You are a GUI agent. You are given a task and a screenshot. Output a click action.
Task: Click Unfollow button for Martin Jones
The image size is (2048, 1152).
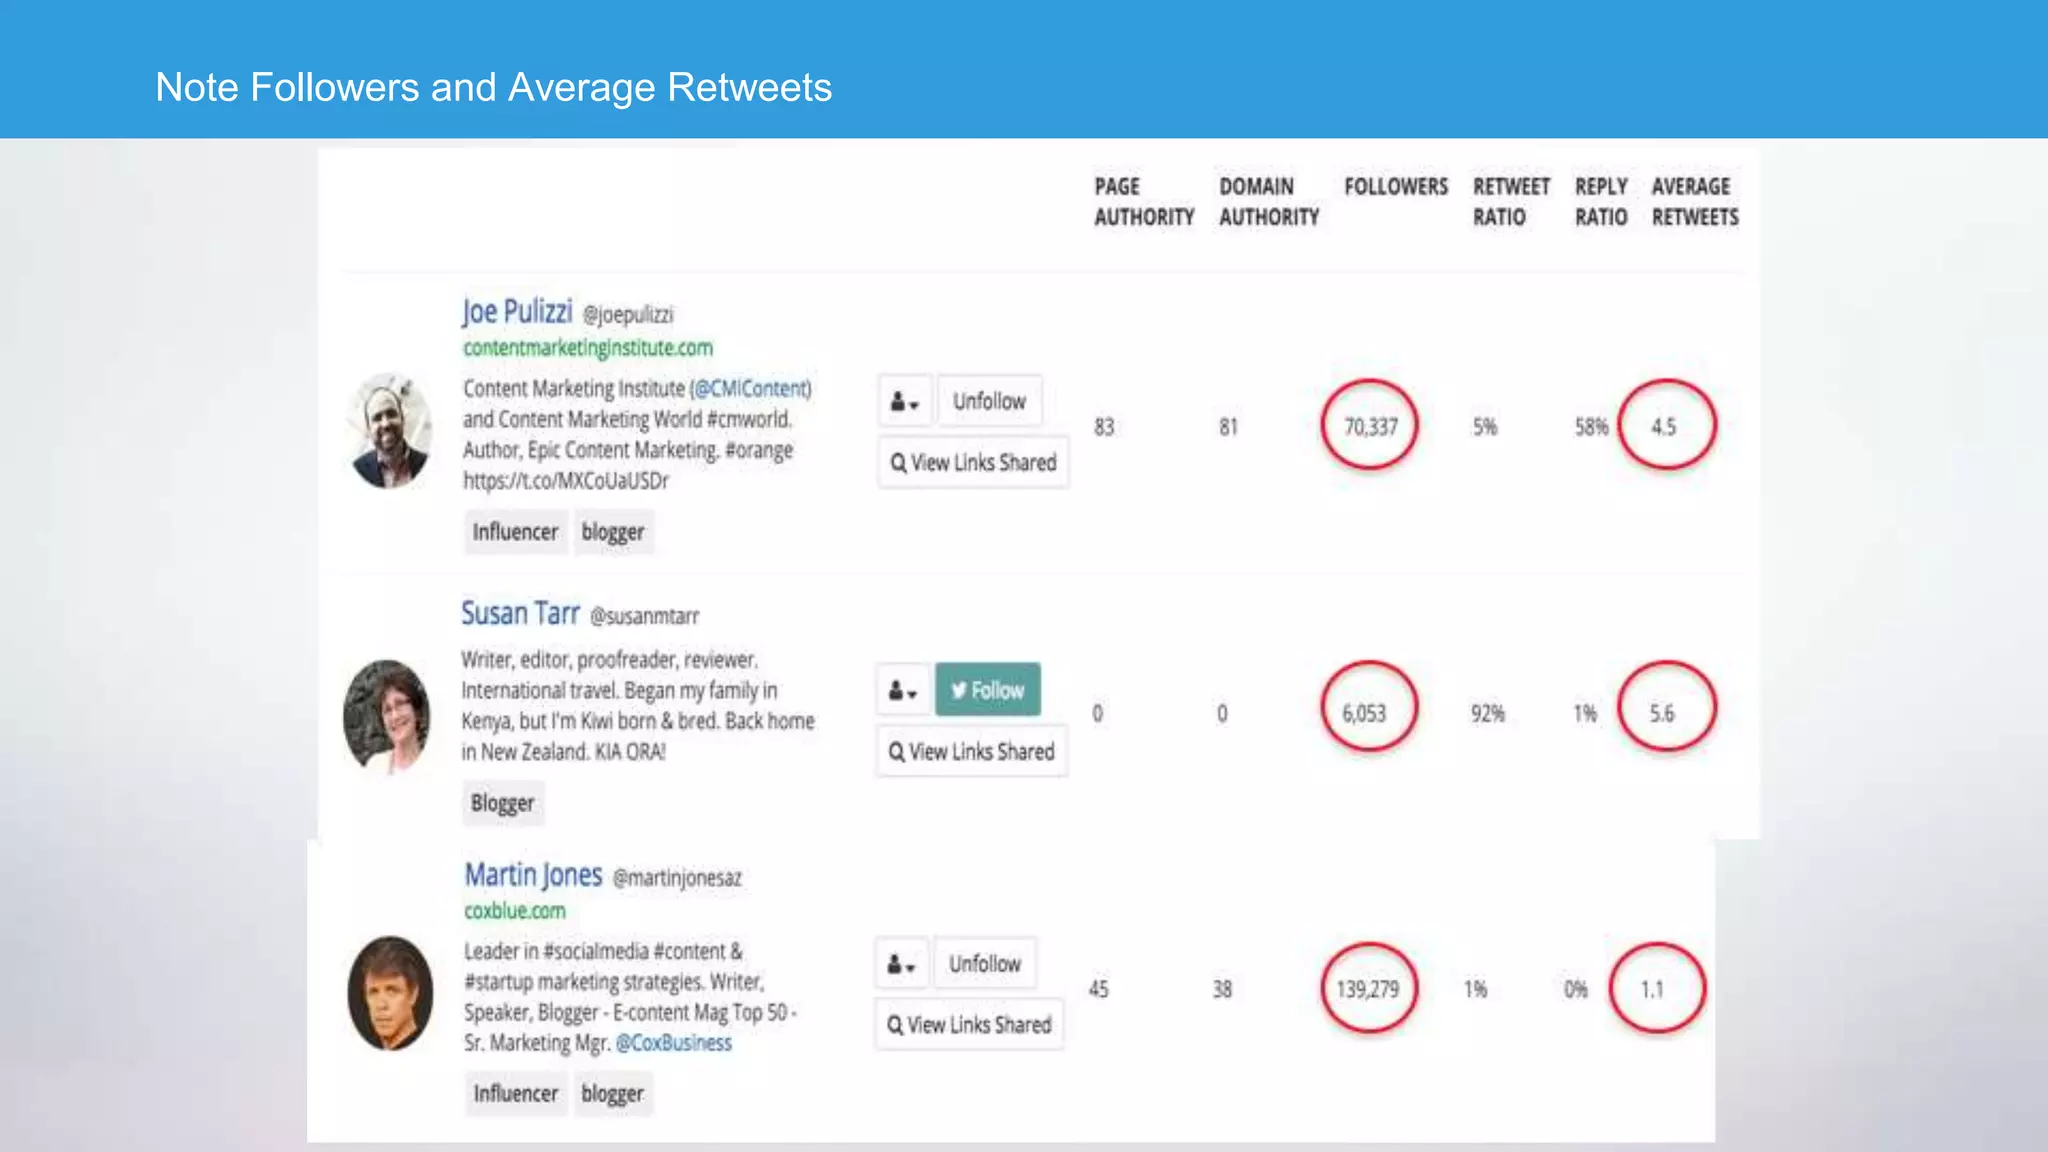tap(984, 964)
